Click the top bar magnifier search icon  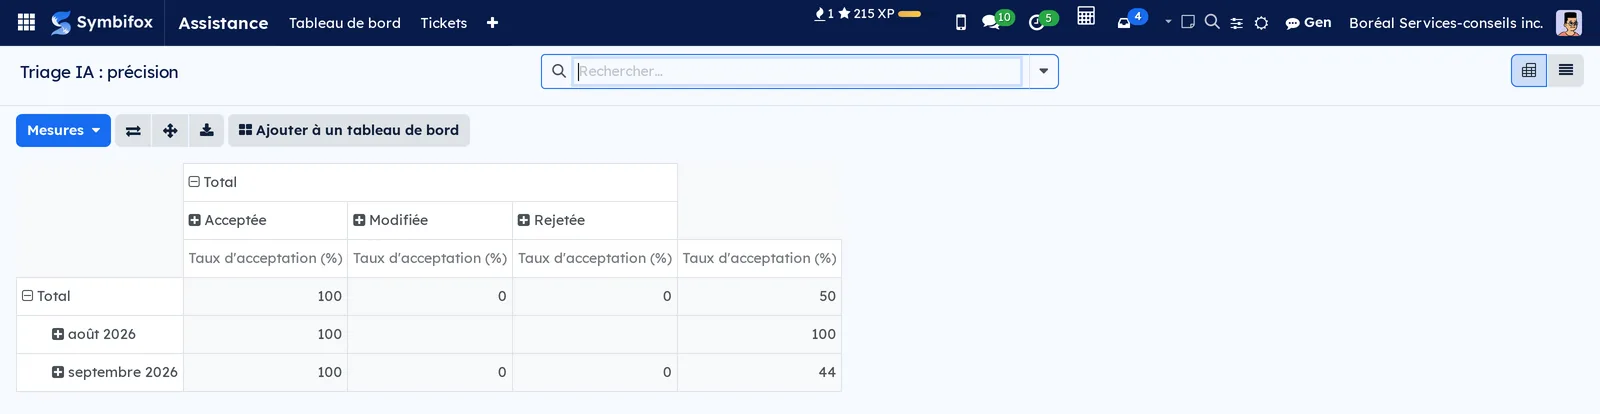click(1212, 21)
